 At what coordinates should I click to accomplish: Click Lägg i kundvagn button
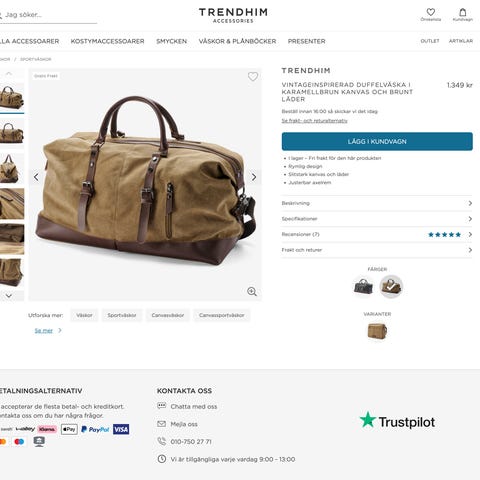pyautogui.click(x=377, y=141)
